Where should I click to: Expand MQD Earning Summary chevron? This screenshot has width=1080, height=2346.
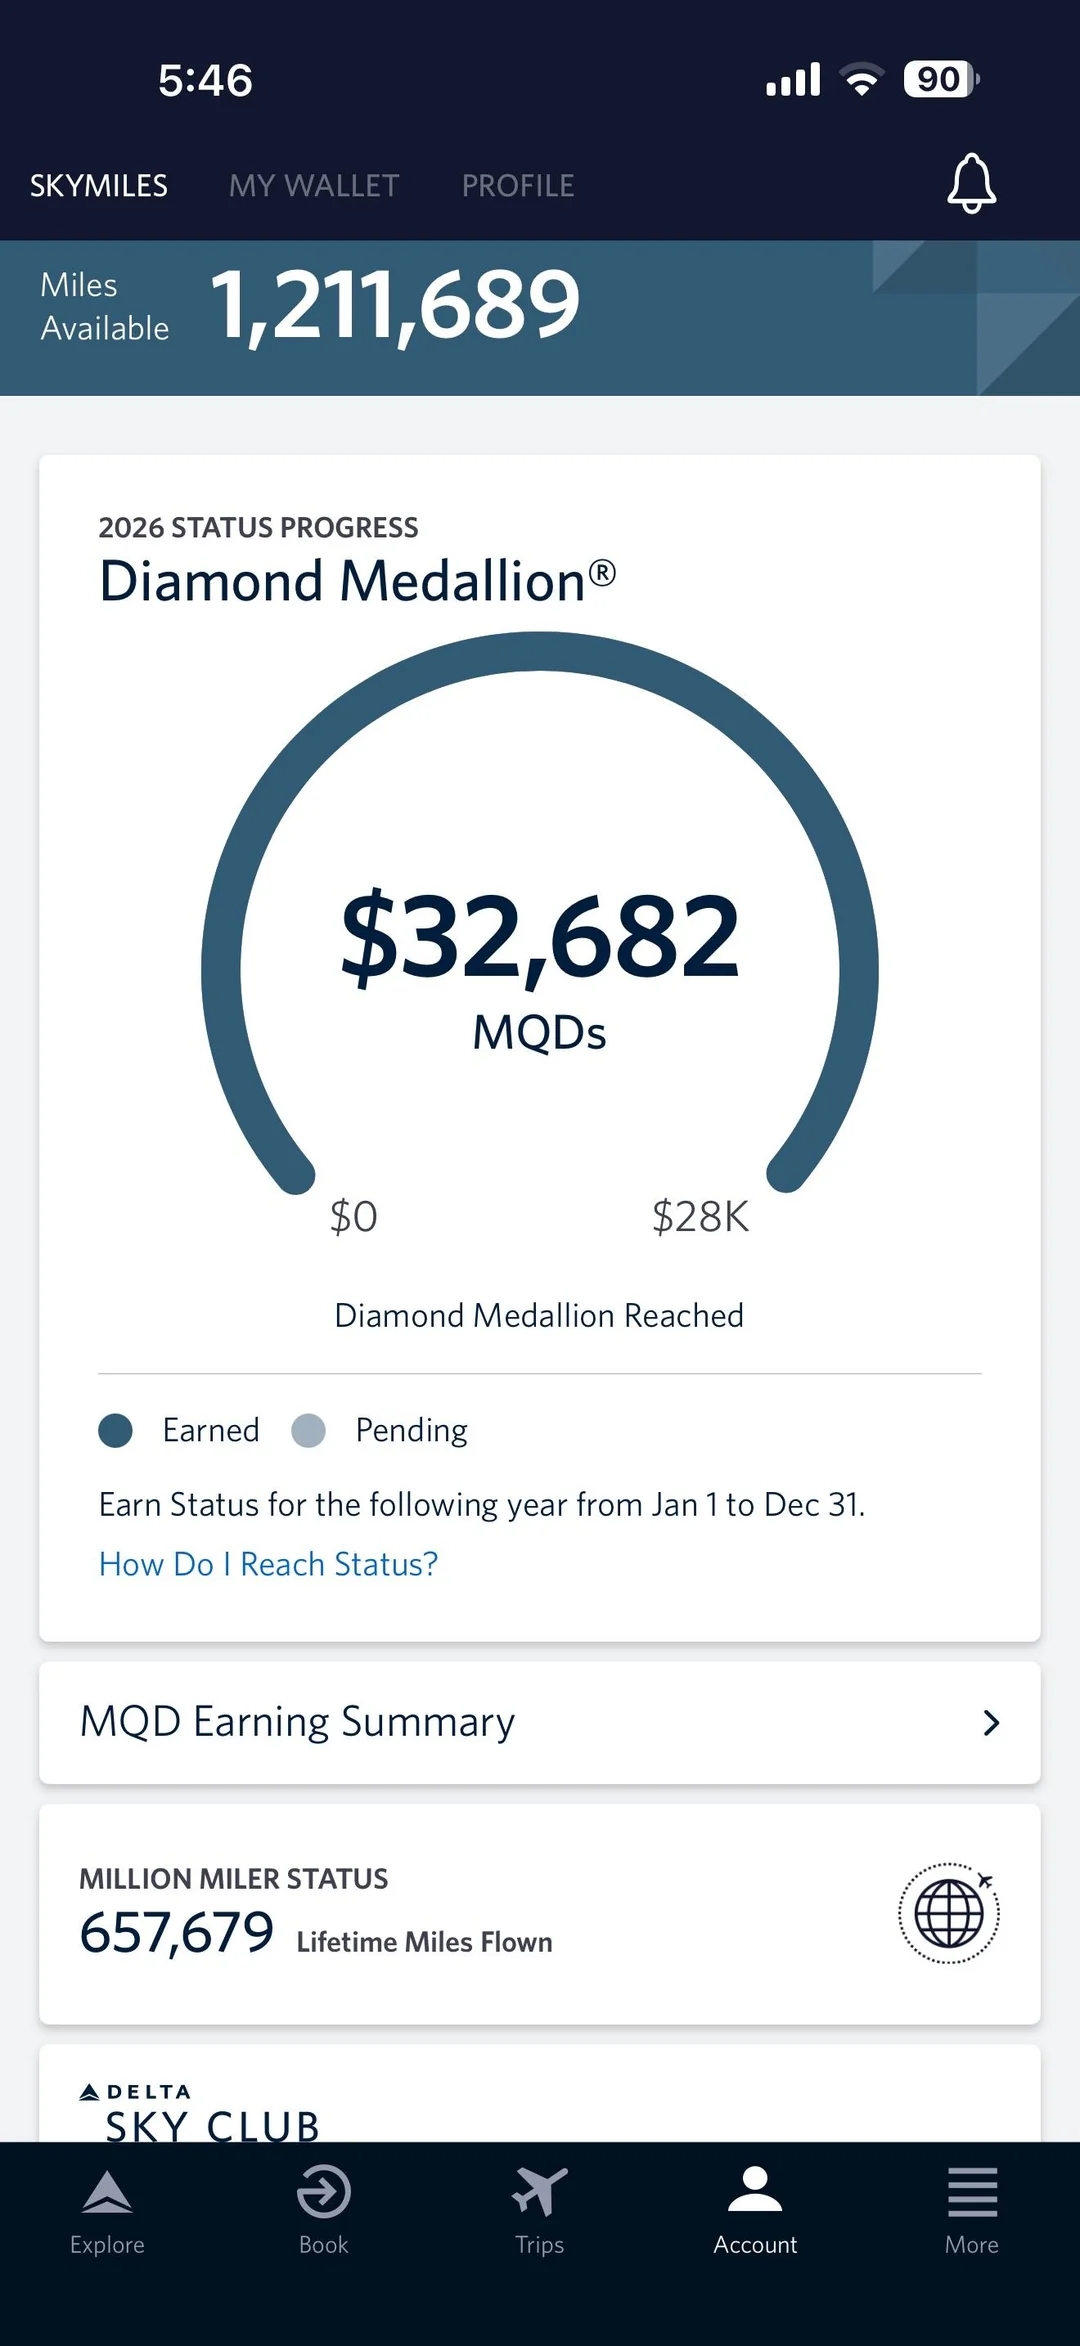click(x=990, y=1722)
